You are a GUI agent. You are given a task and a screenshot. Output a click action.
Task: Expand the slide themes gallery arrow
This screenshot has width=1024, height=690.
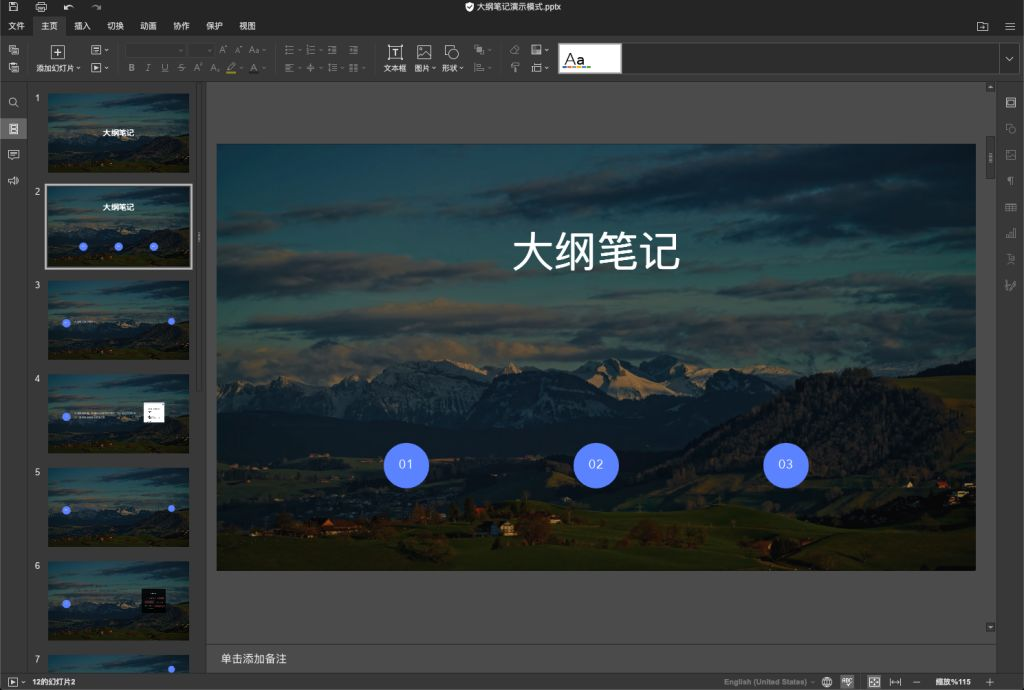point(1009,59)
